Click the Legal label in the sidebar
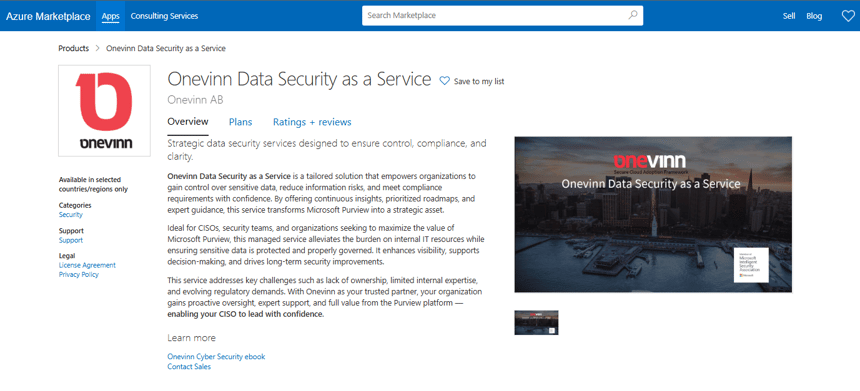Viewport: 860px width, 391px height. tap(67, 256)
